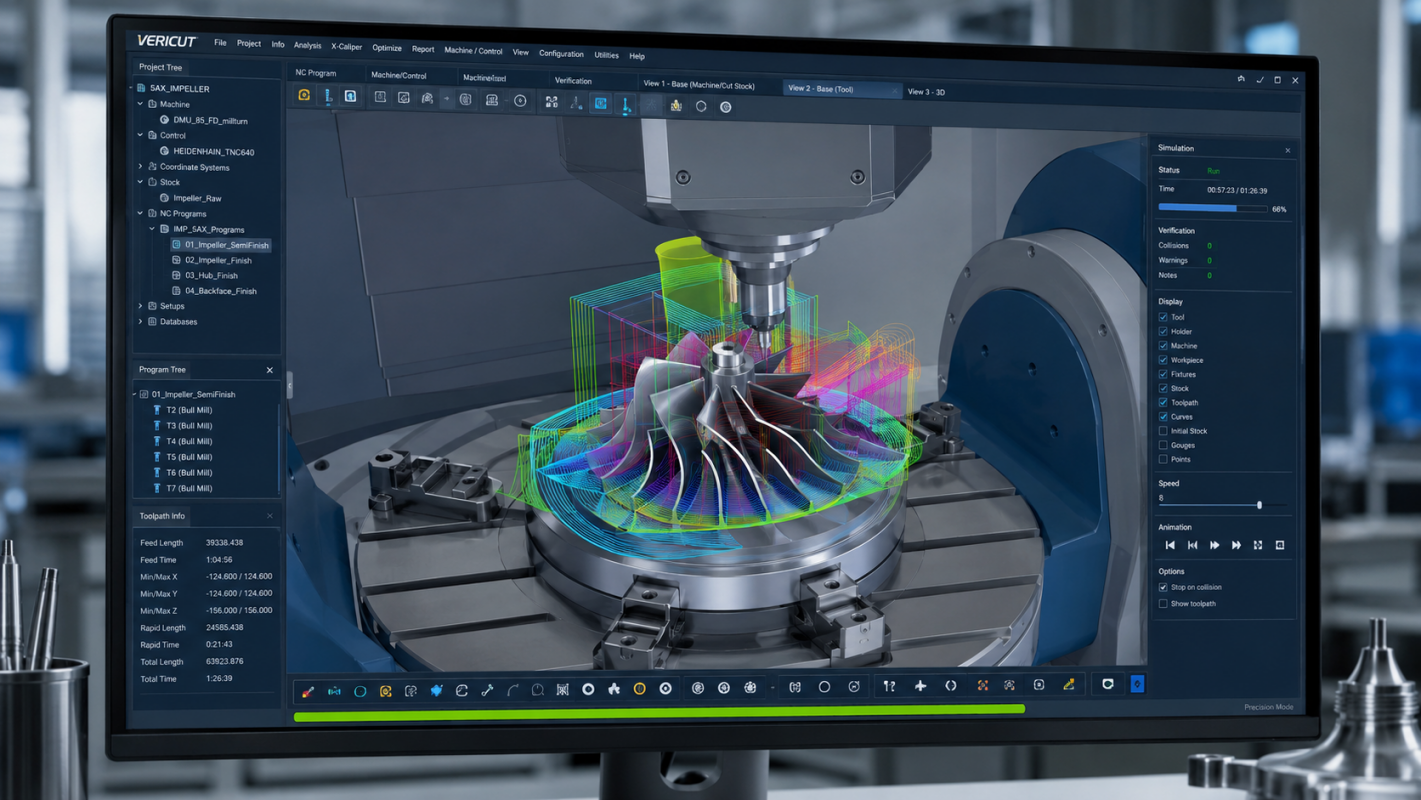Viewport: 1421px width, 800px height.
Task: Click the blue puzzle-shaped icon in bottom toolbar
Action: tap(436, 691)
